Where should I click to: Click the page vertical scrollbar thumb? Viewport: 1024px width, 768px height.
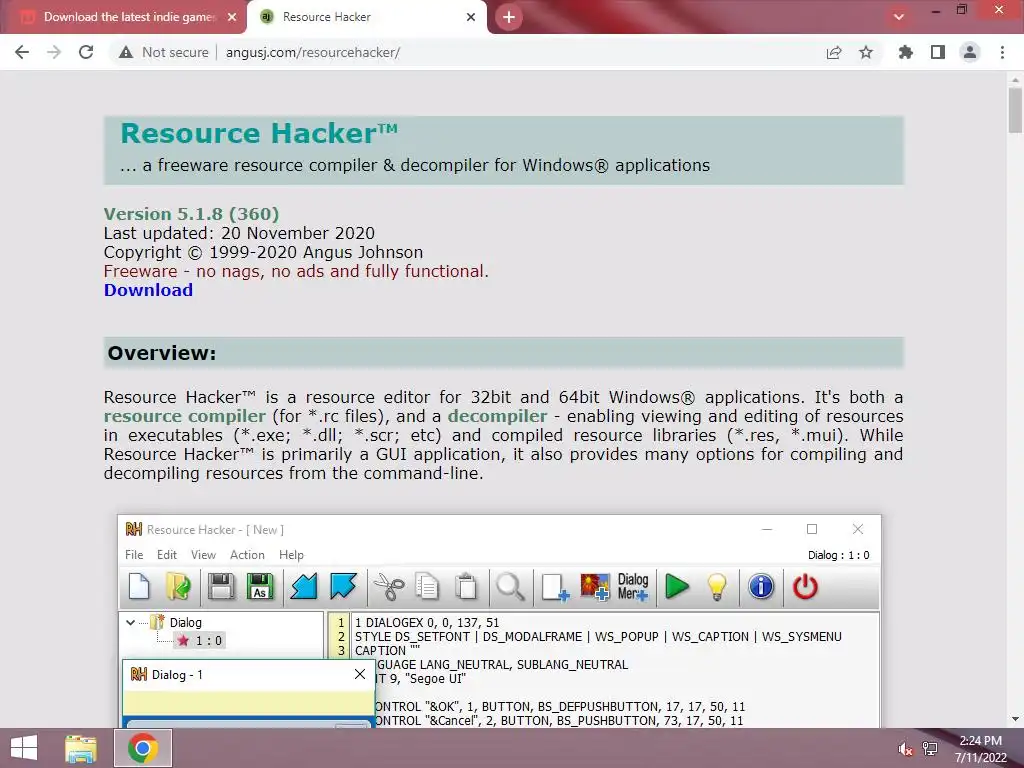[1015, 110]
